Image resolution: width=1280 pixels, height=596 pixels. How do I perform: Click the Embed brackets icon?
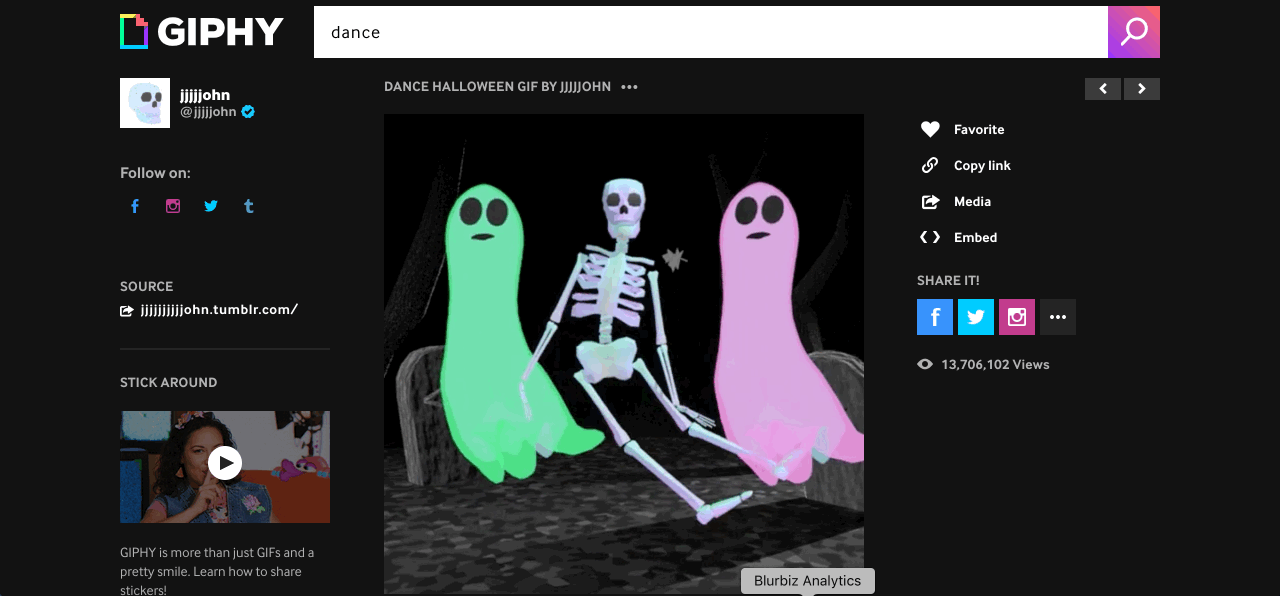(x=930, y=237)
